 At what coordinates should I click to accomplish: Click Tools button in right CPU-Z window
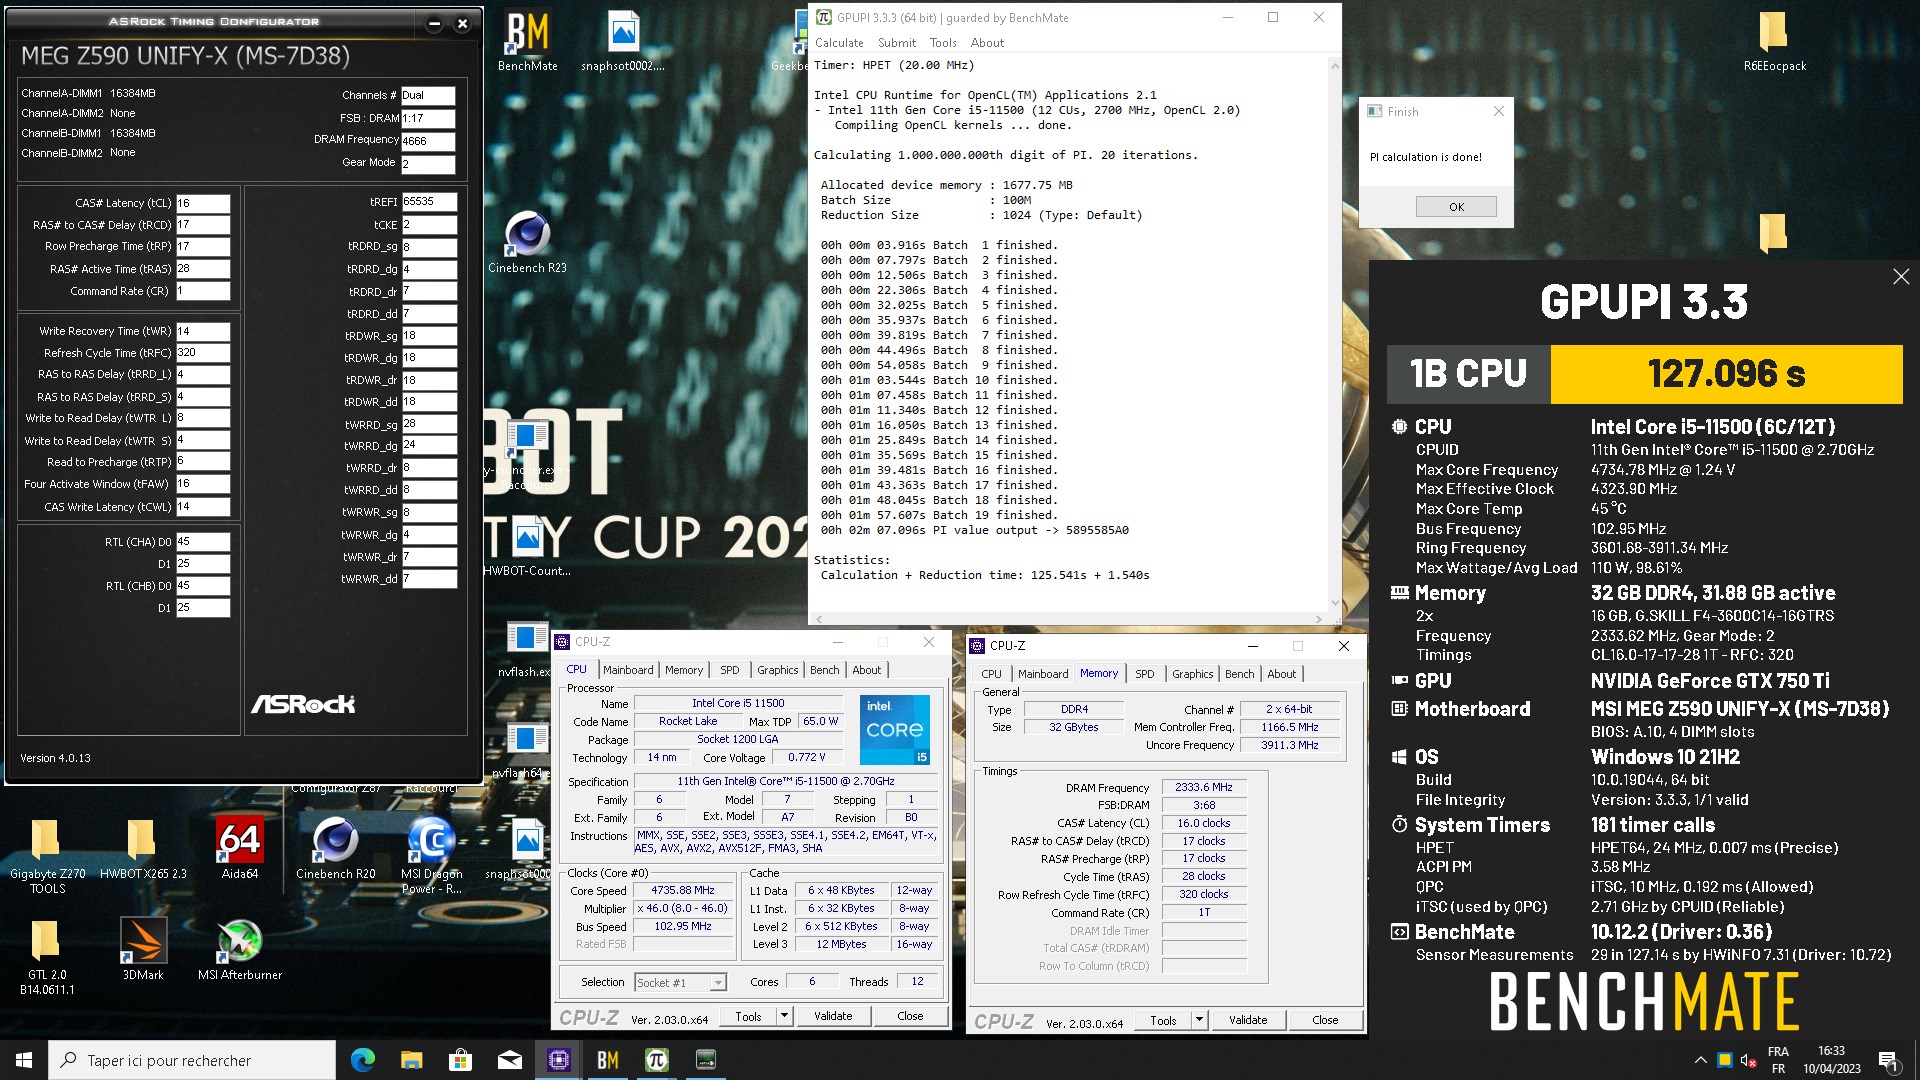[x=1163, y=1020]
